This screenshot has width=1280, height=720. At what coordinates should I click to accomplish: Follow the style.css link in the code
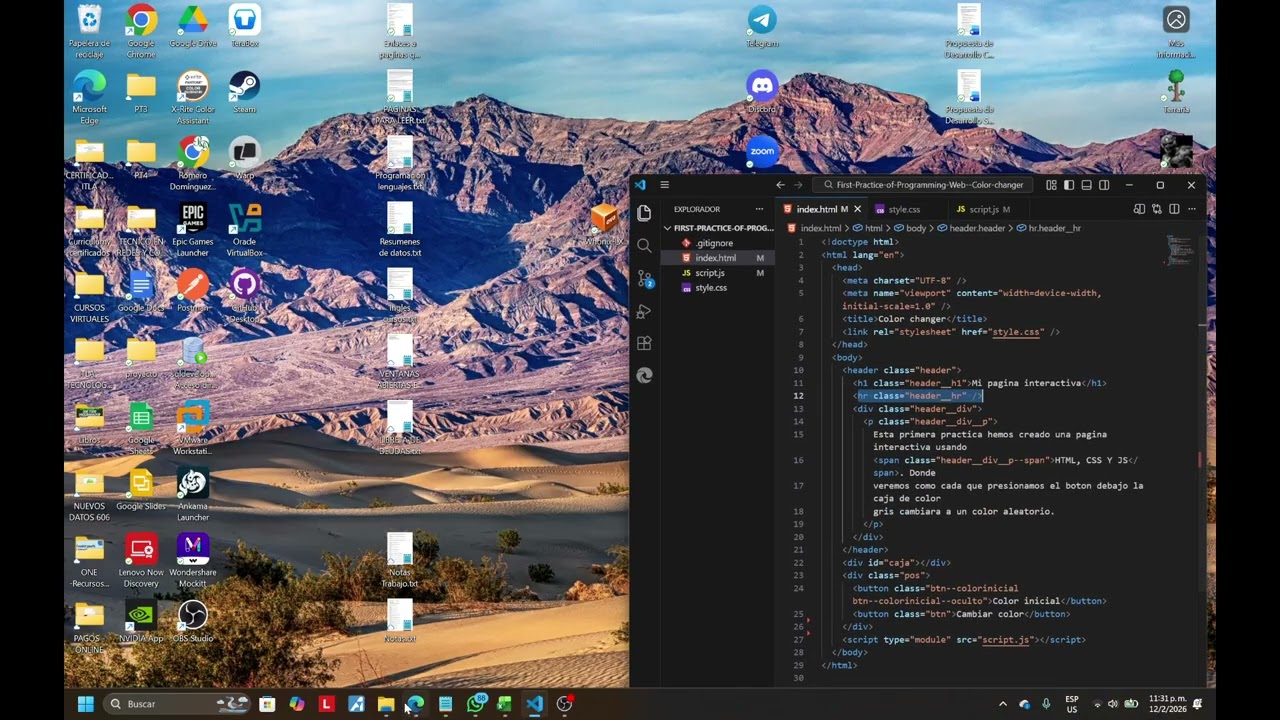(1017, 332)
